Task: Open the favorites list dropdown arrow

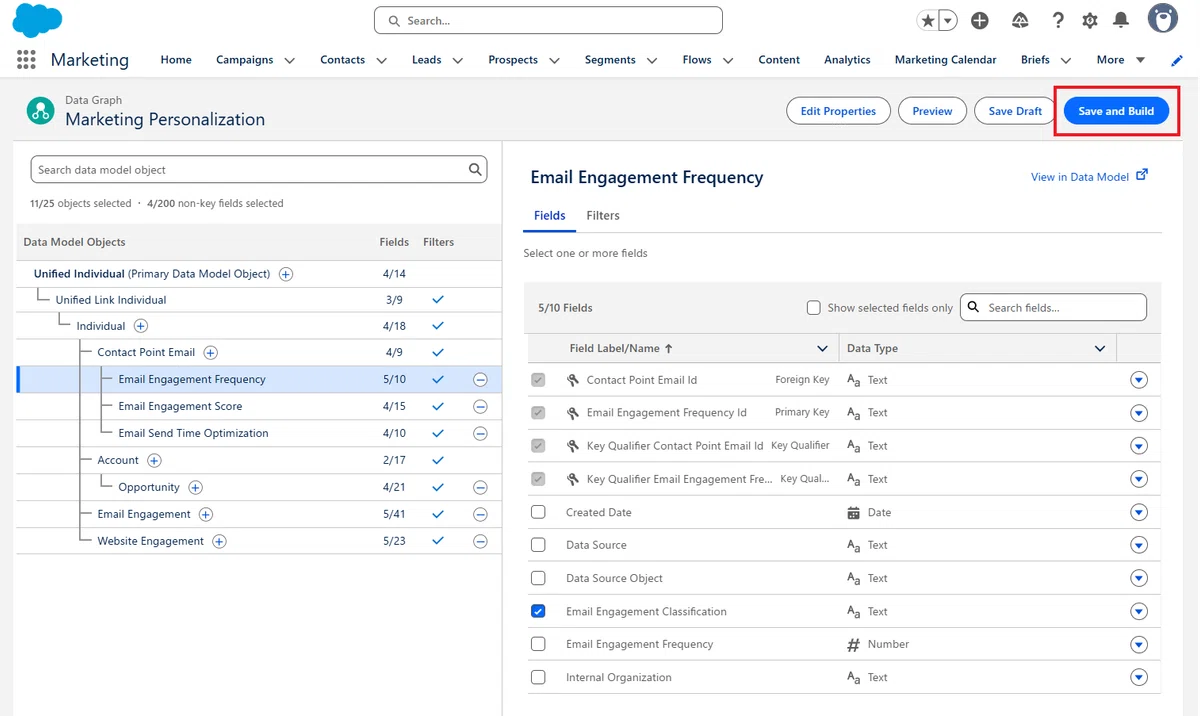Action: pyautogui.click(x=948, y=20)
